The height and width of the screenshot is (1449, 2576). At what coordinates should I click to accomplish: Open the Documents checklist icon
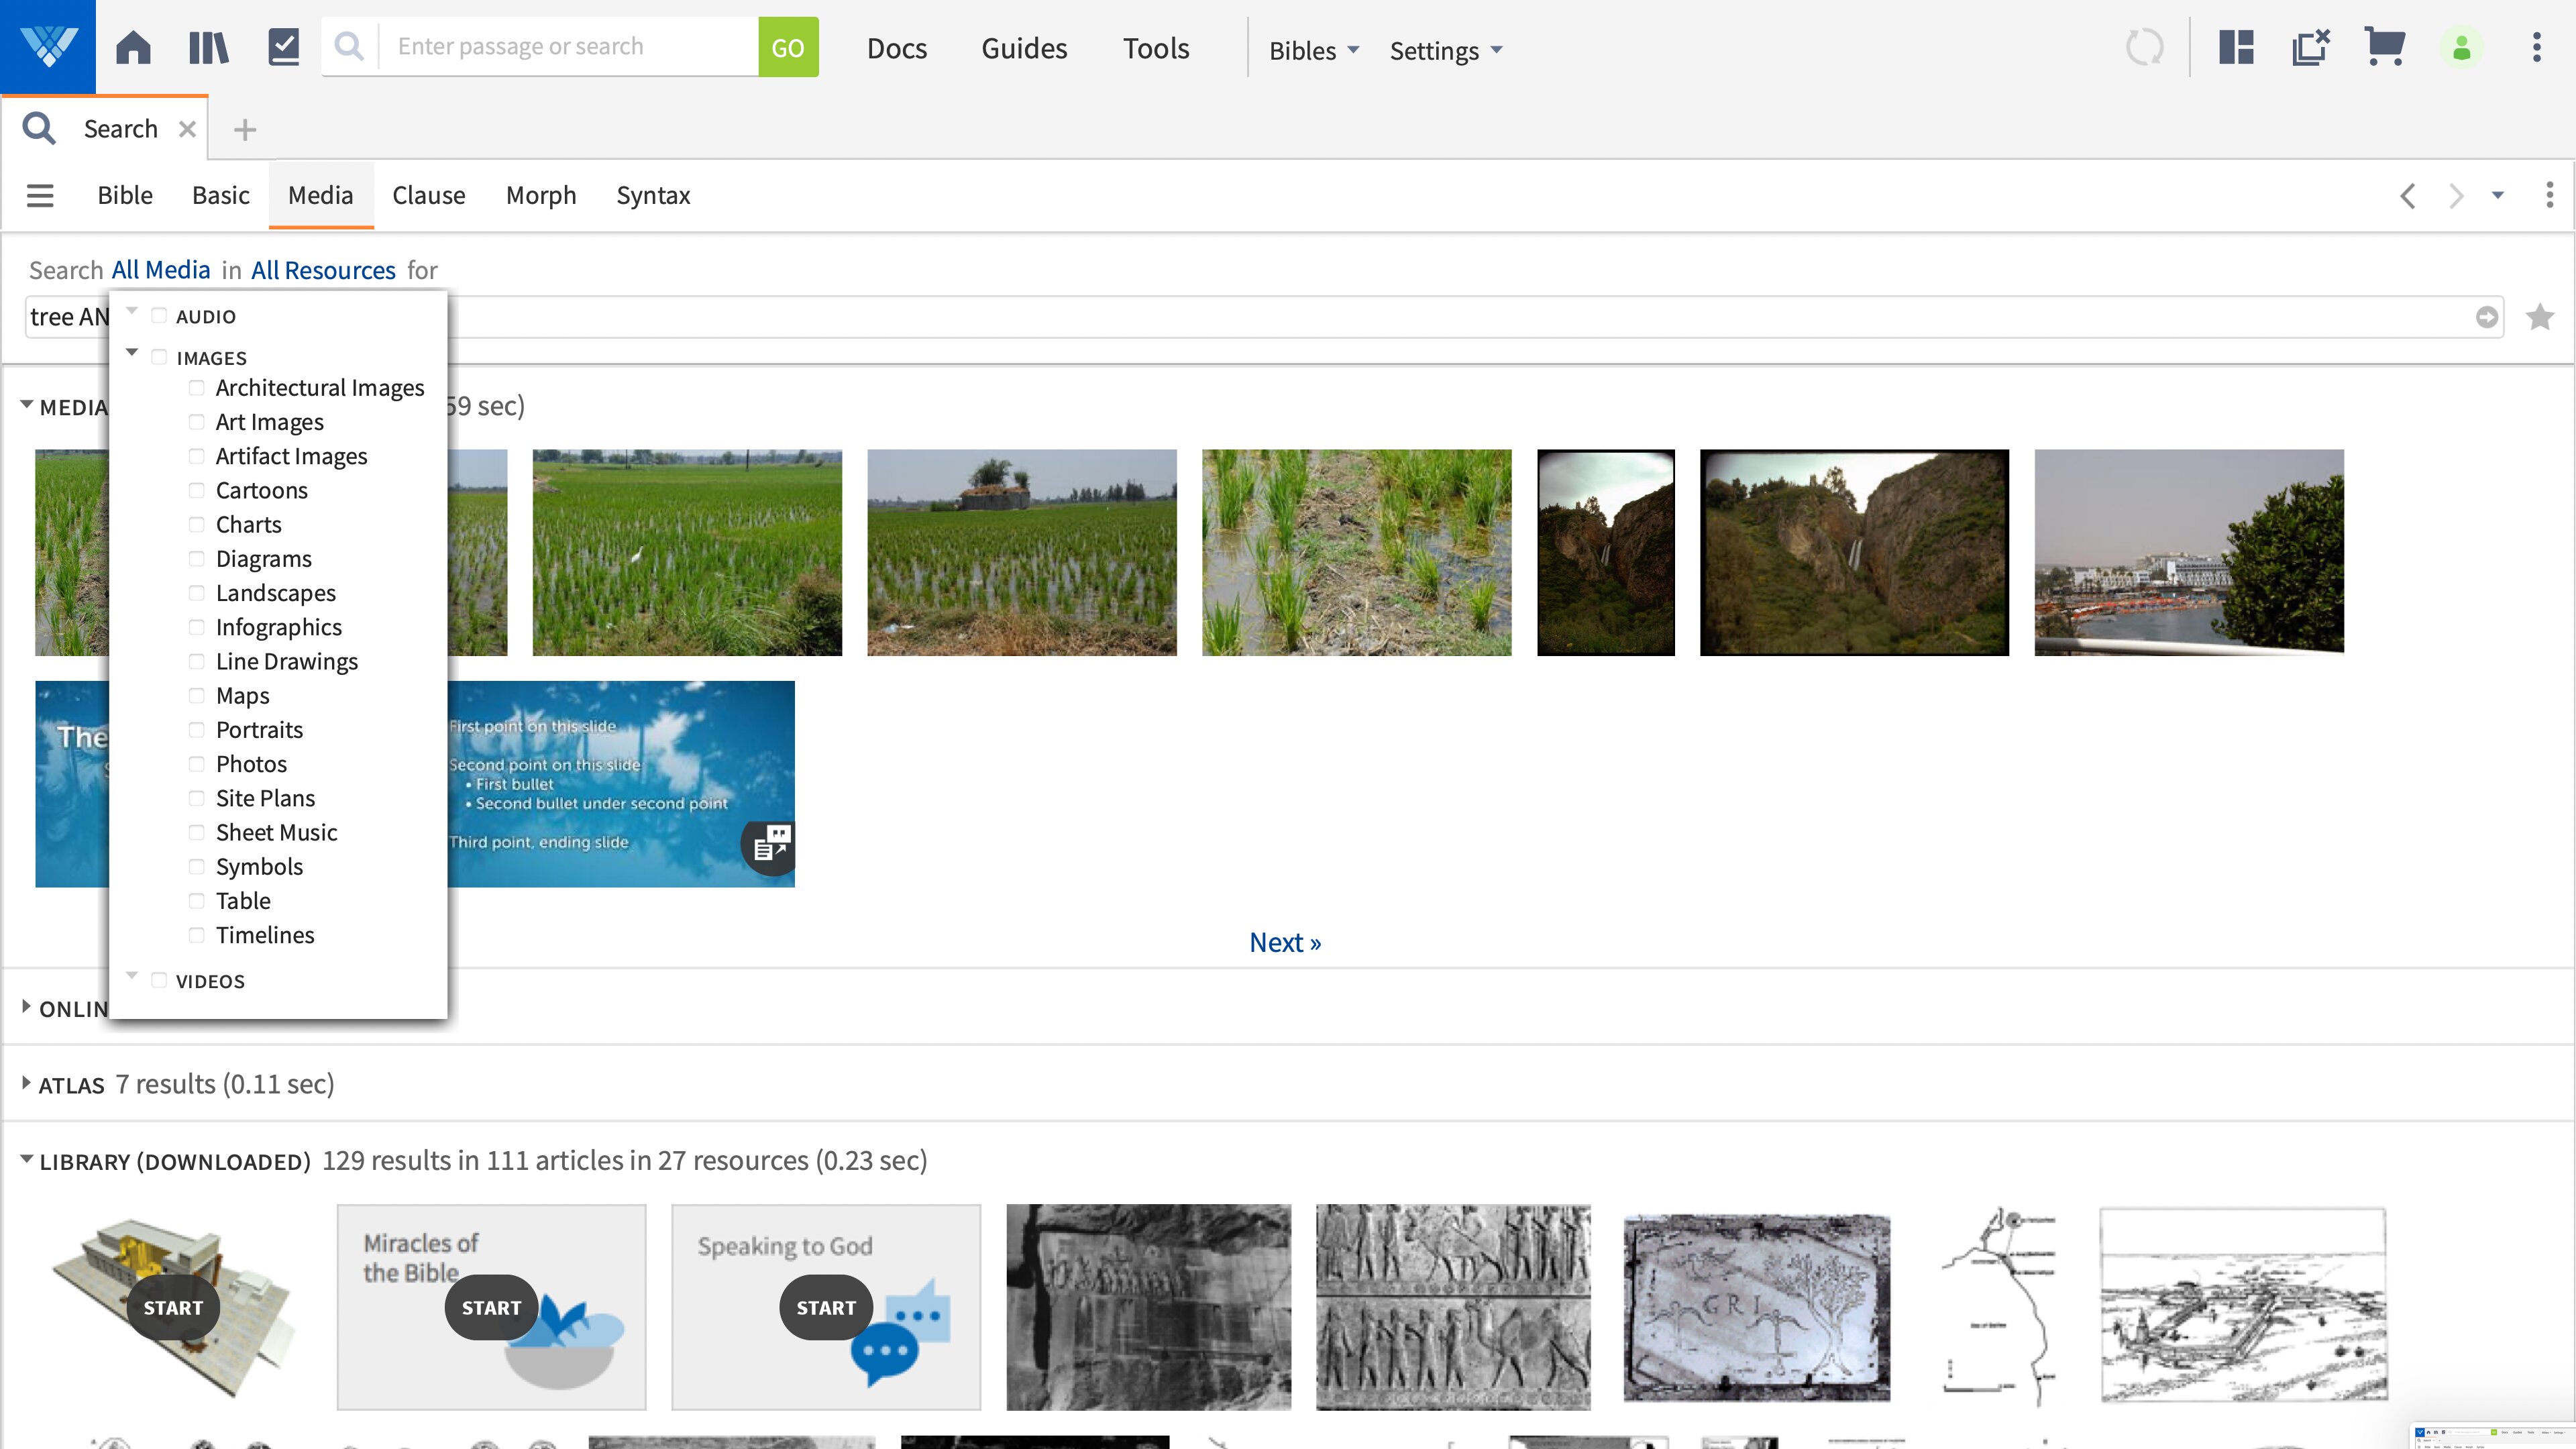point(284,47)
